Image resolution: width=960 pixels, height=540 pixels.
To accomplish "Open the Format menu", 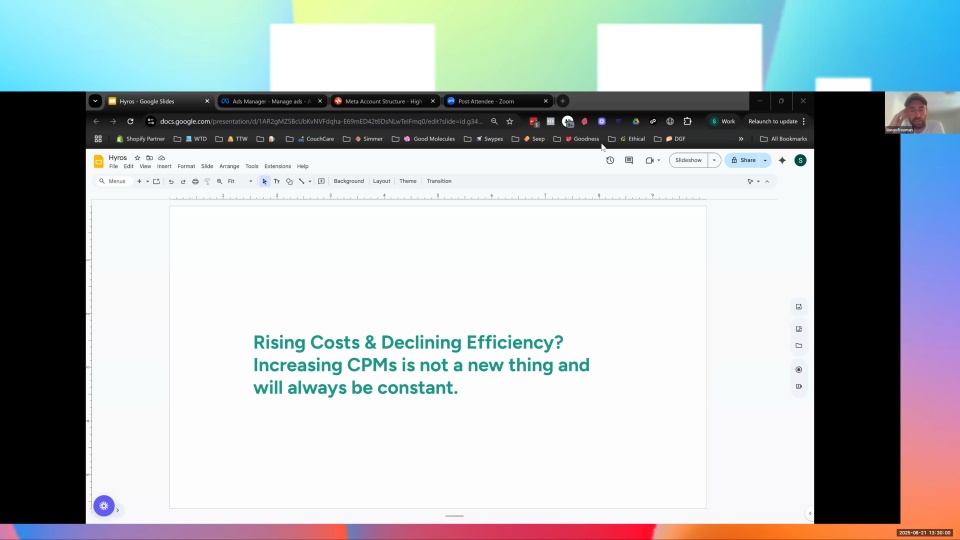I will [x=186, y=167].
